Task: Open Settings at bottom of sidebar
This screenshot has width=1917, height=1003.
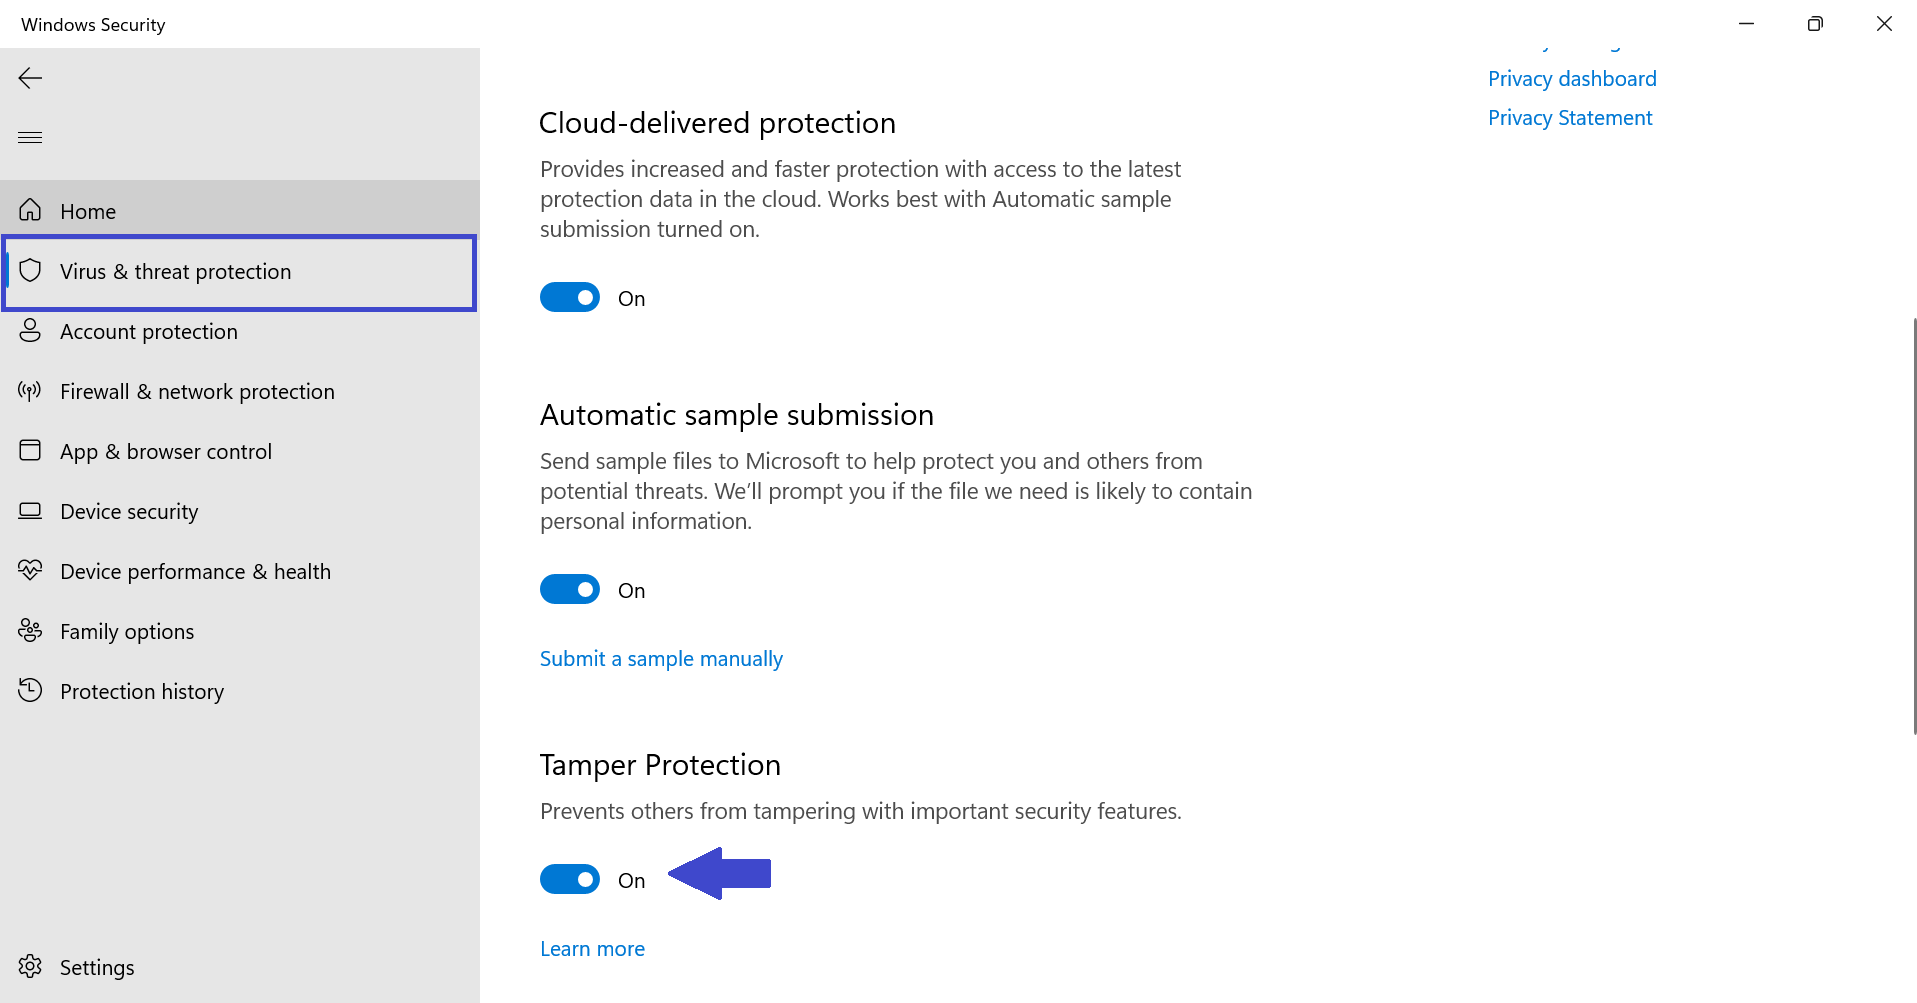Action: (96, 967)
